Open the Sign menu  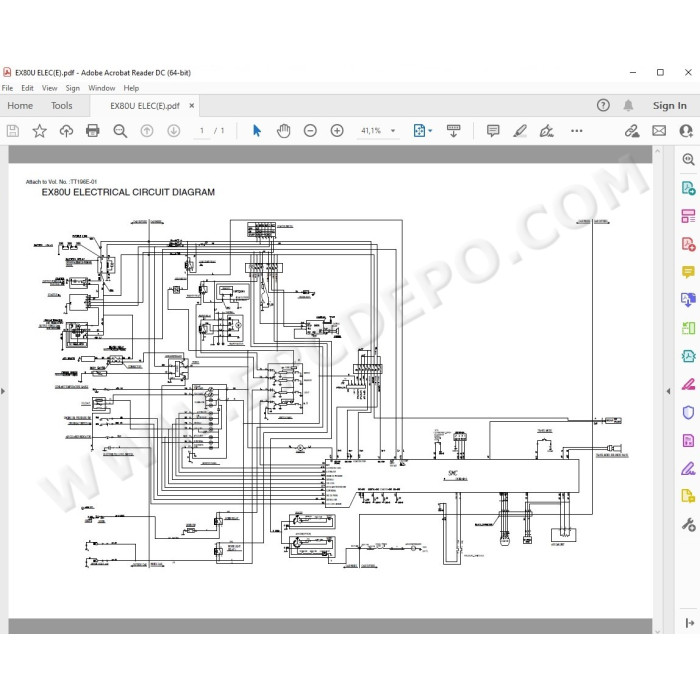click(x=73, y=88)
